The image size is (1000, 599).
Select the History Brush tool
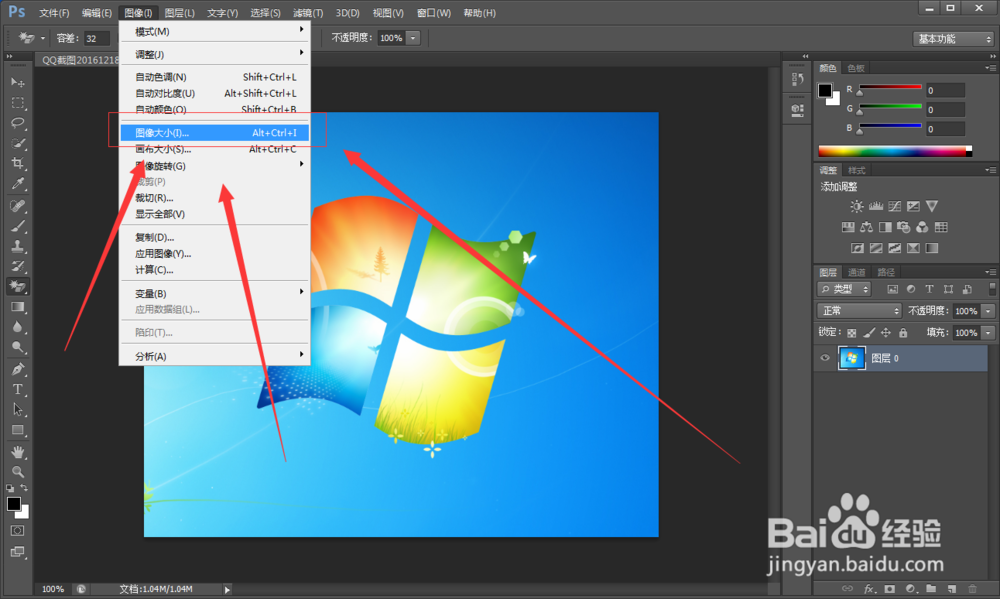tap(17, 266)
